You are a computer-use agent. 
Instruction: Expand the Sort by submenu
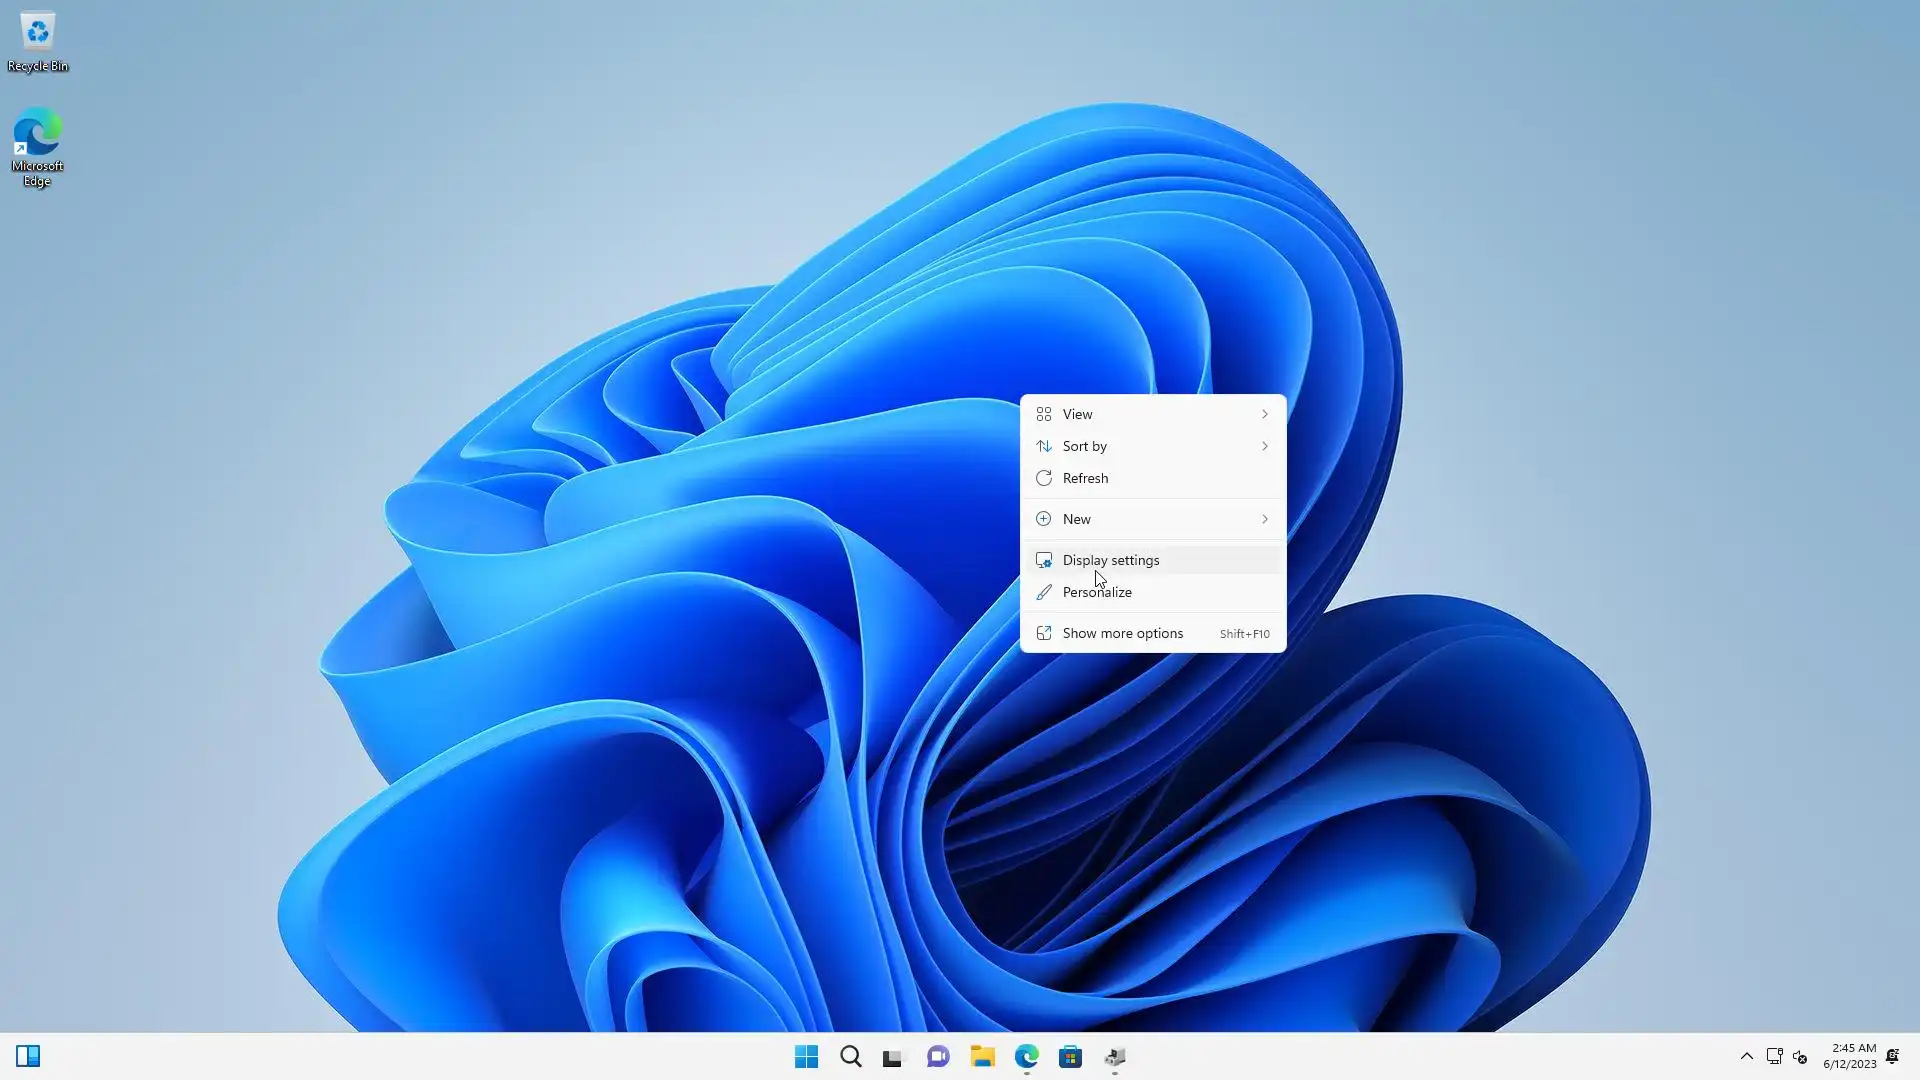click(x=1152, y=446)
